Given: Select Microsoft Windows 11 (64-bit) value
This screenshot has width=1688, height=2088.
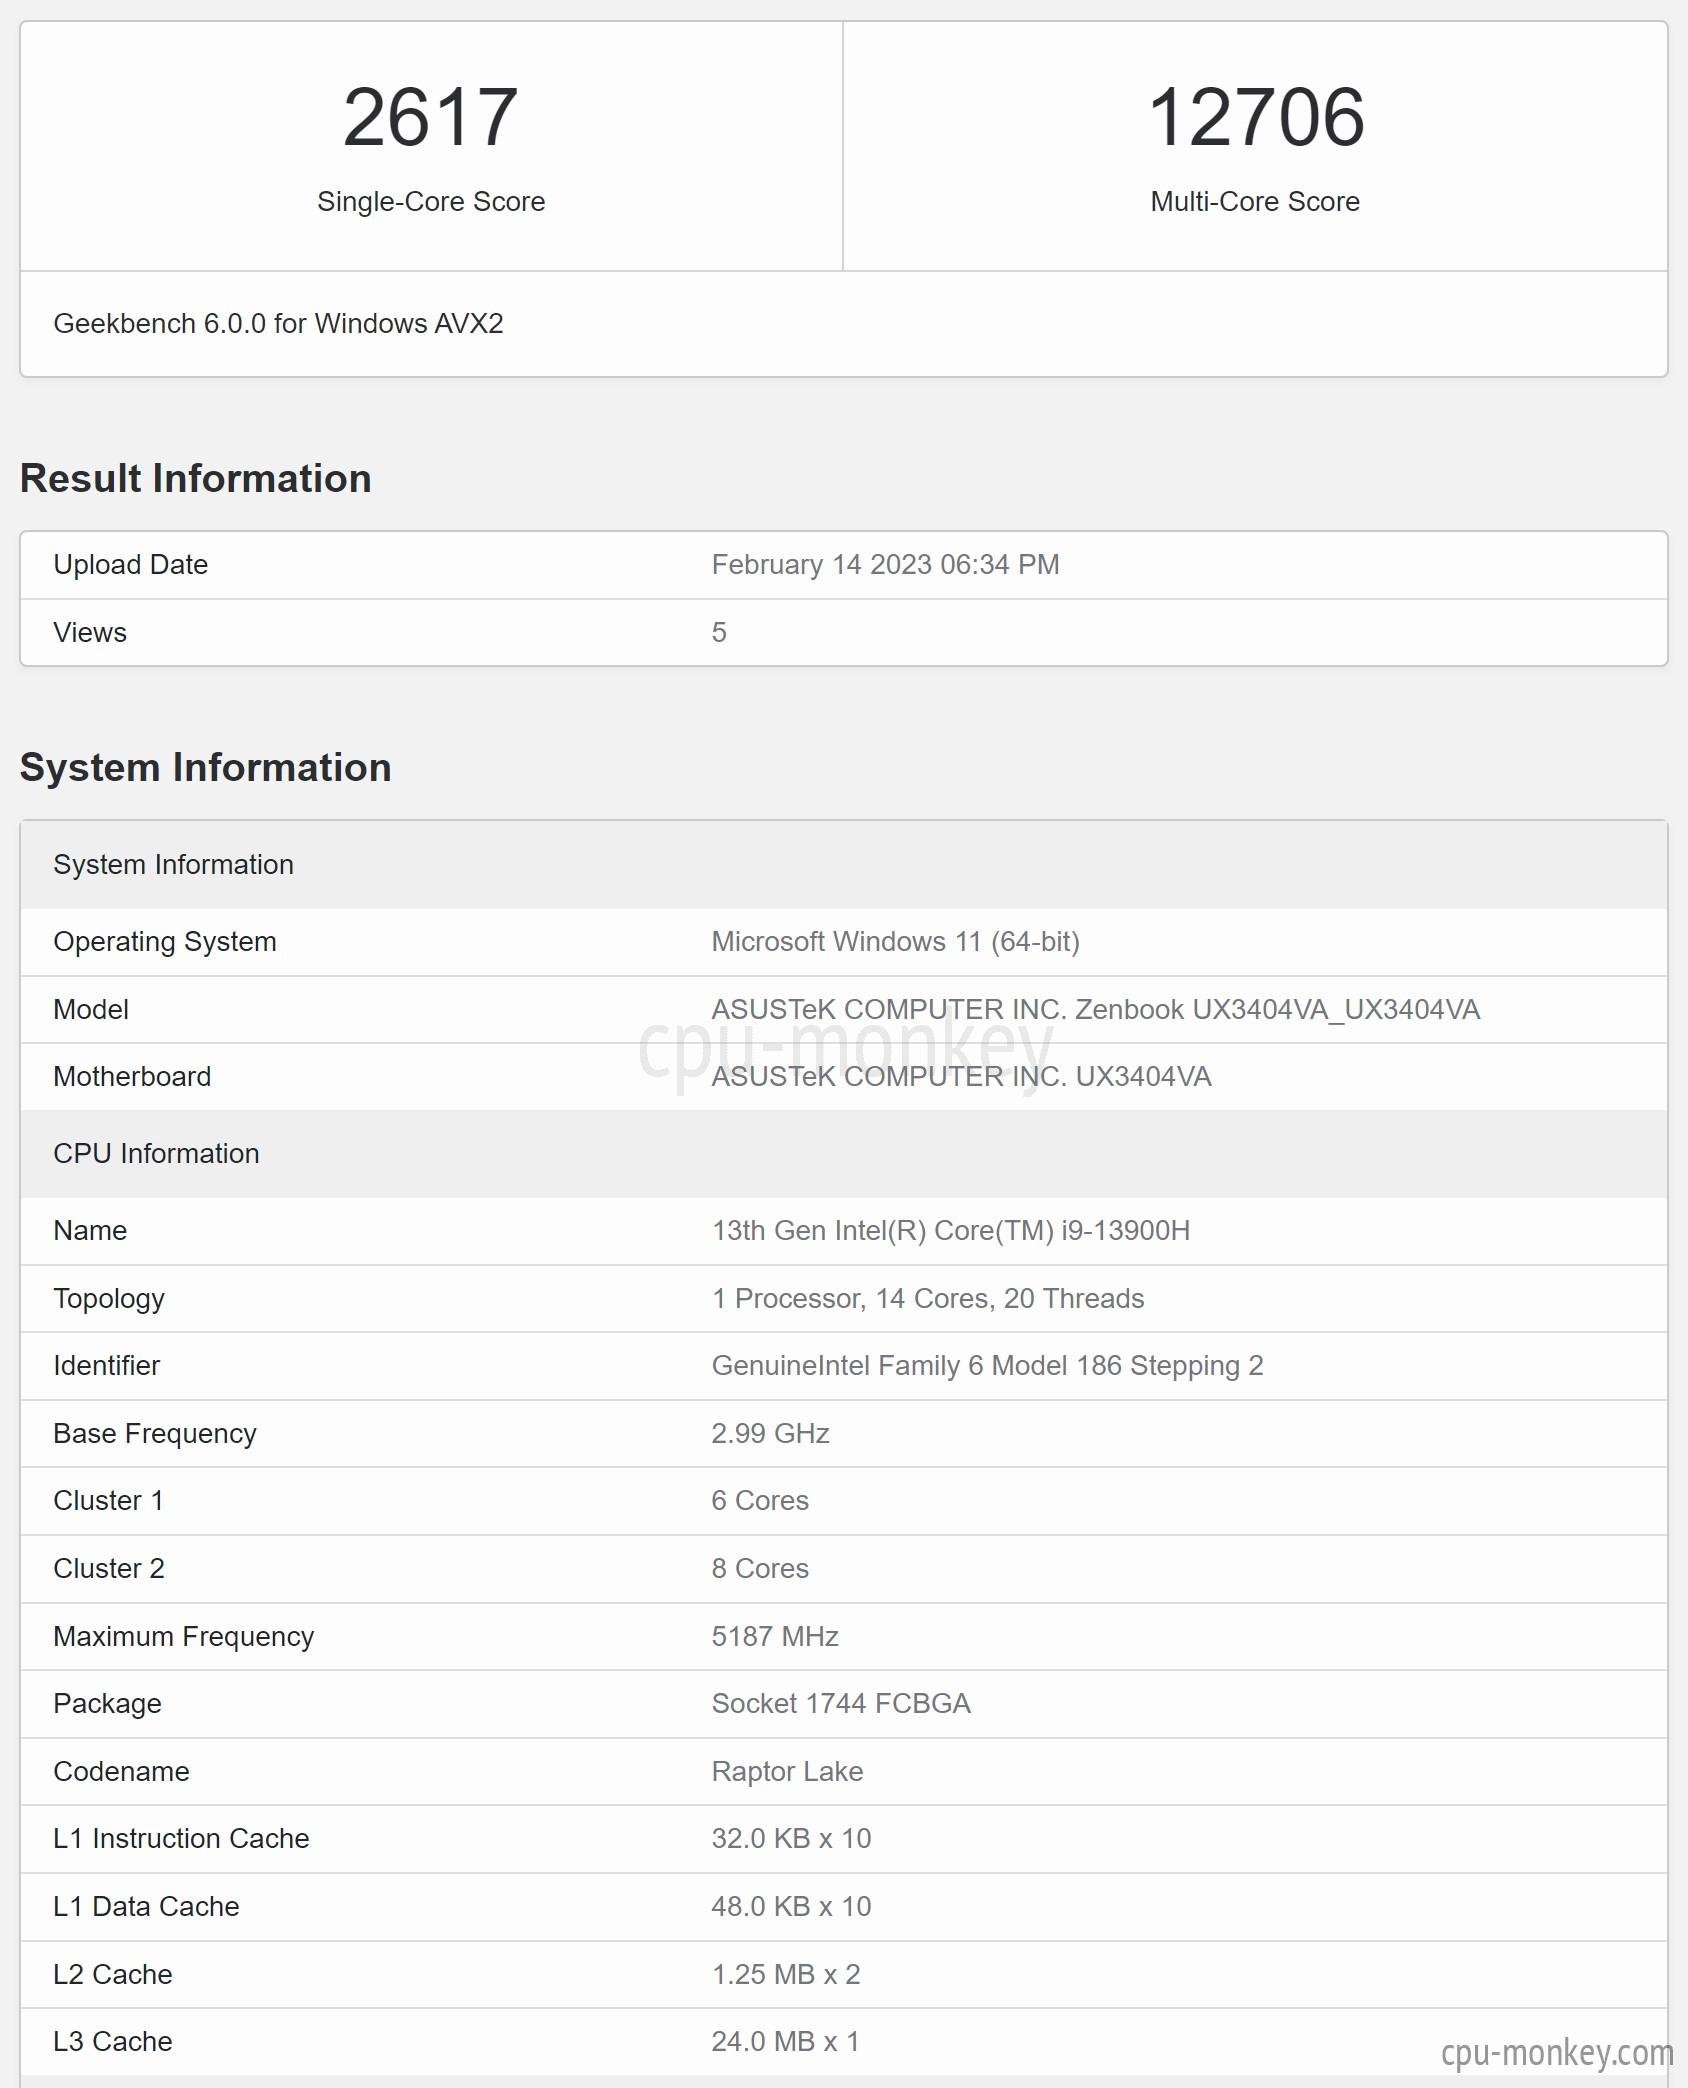Looking at the screenshot, I should (x=895, y=941).
